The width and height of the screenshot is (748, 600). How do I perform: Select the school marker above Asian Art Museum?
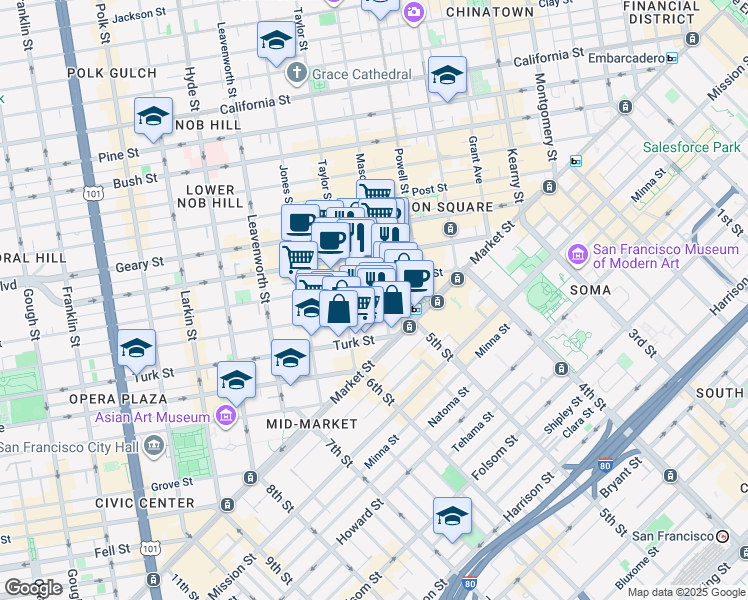(236, 380)
